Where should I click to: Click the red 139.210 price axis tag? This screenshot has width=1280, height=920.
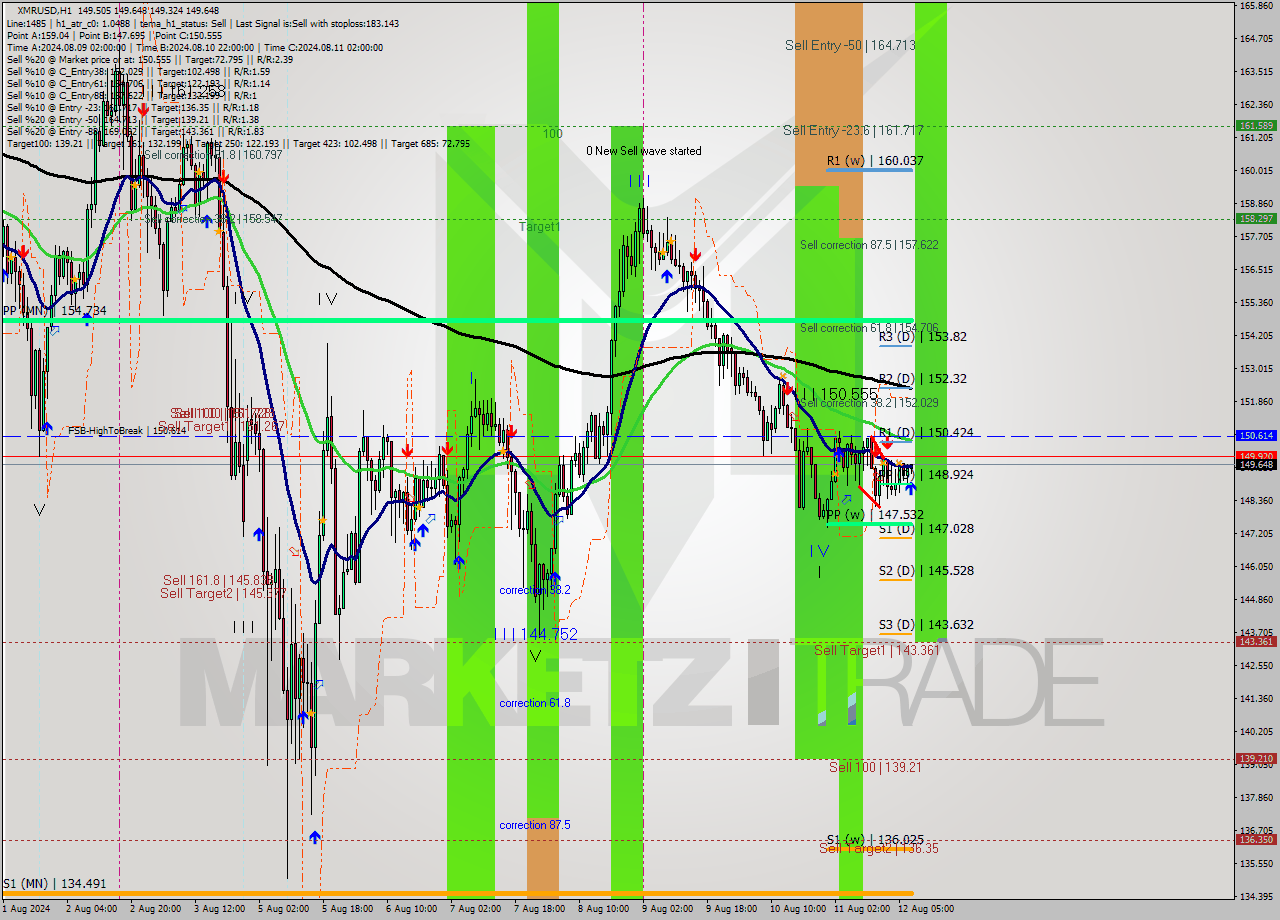[x=1256, y=759]
